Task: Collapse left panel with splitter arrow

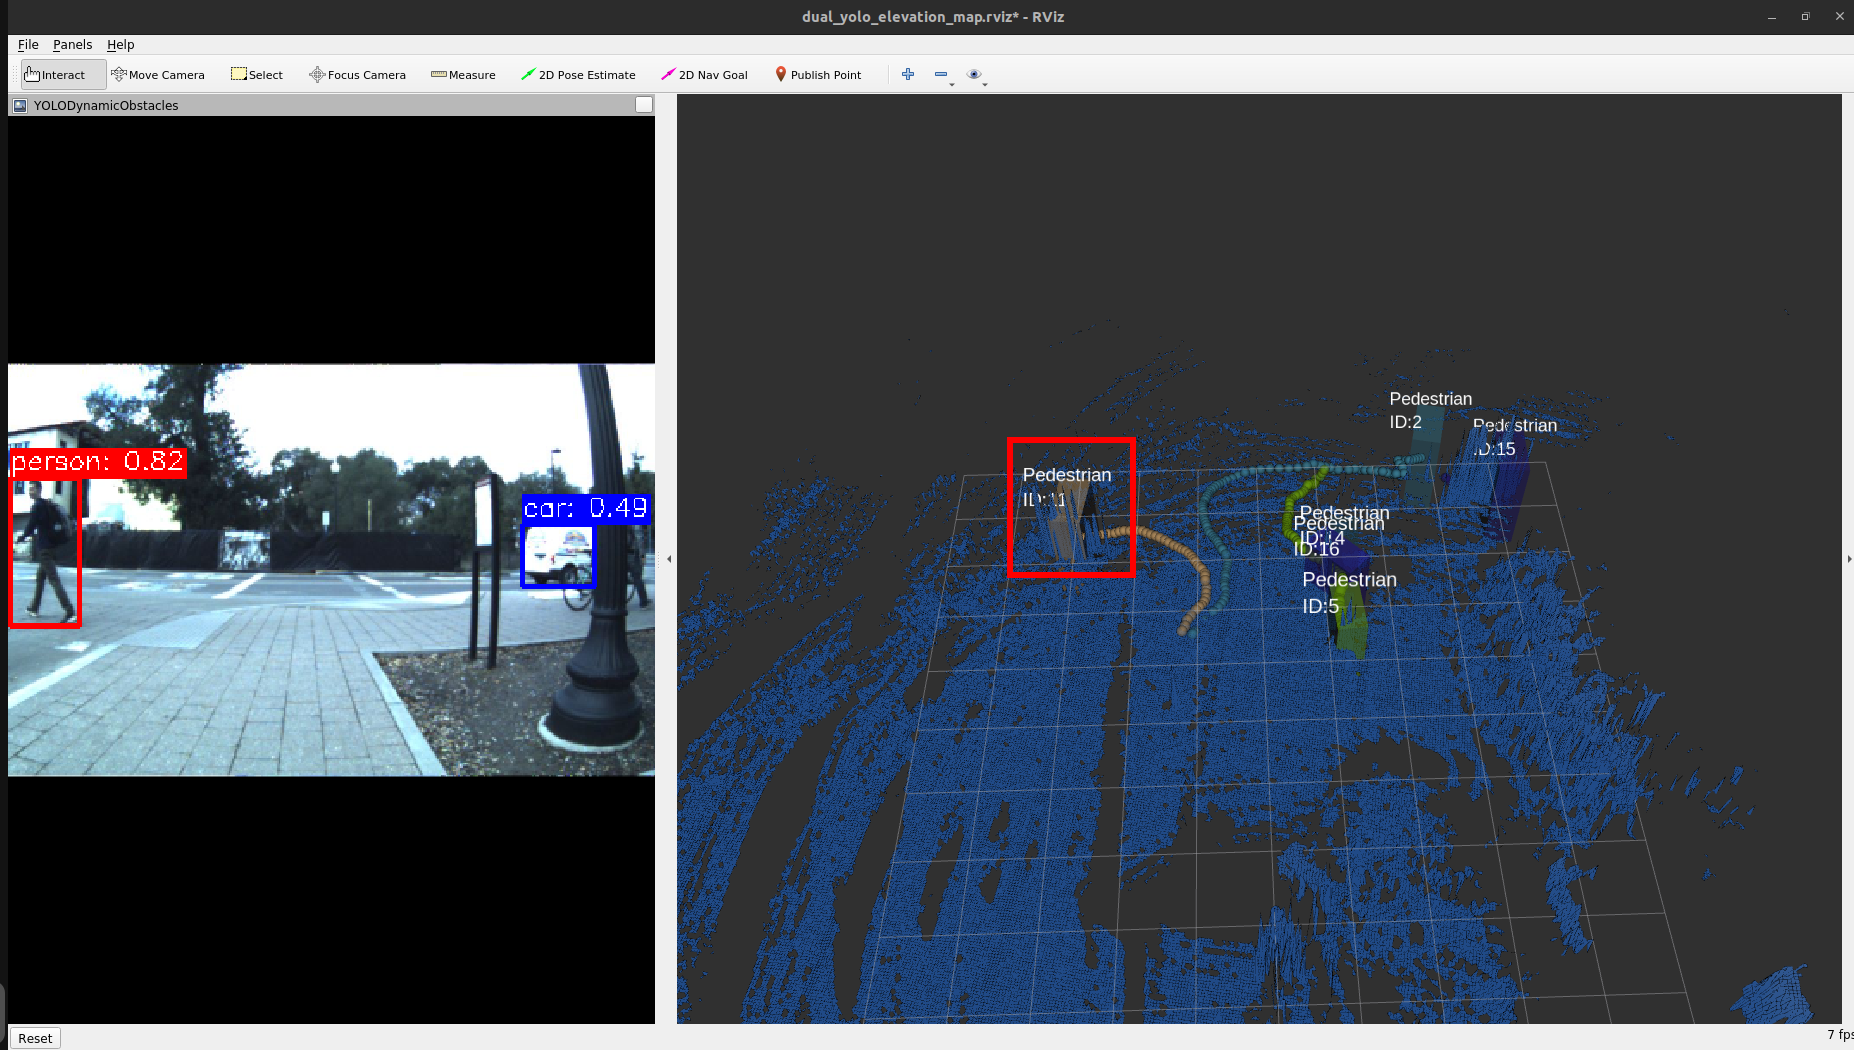Action: (x=669, y=559)
